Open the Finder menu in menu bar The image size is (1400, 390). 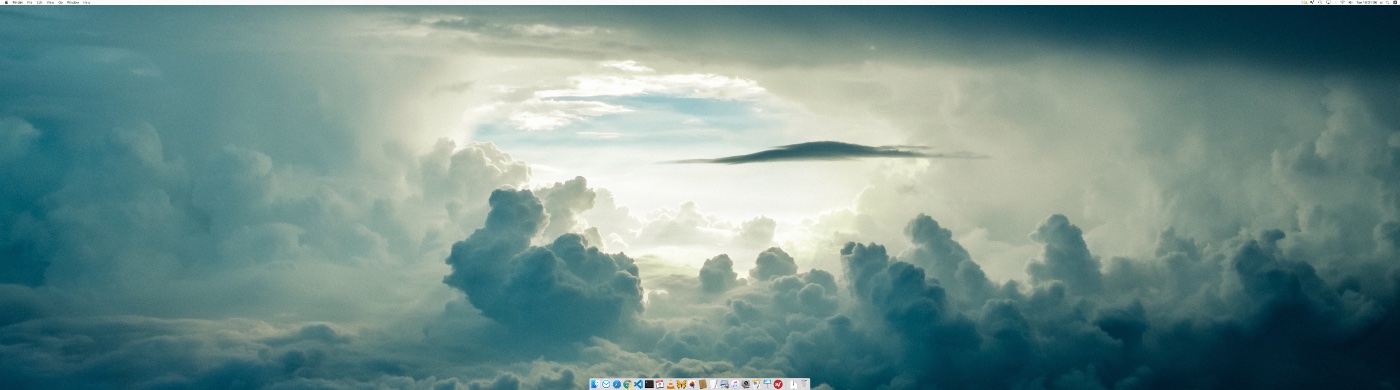pyautogui.click(x=18, y=3)
